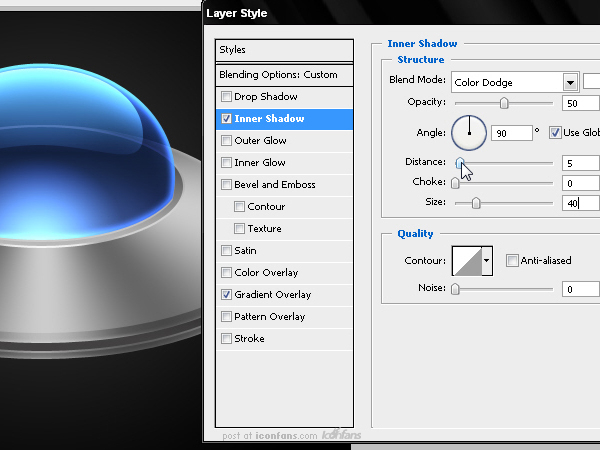Open the Blend Mode Color Dodge dropdown

click(x=515, y=82)
